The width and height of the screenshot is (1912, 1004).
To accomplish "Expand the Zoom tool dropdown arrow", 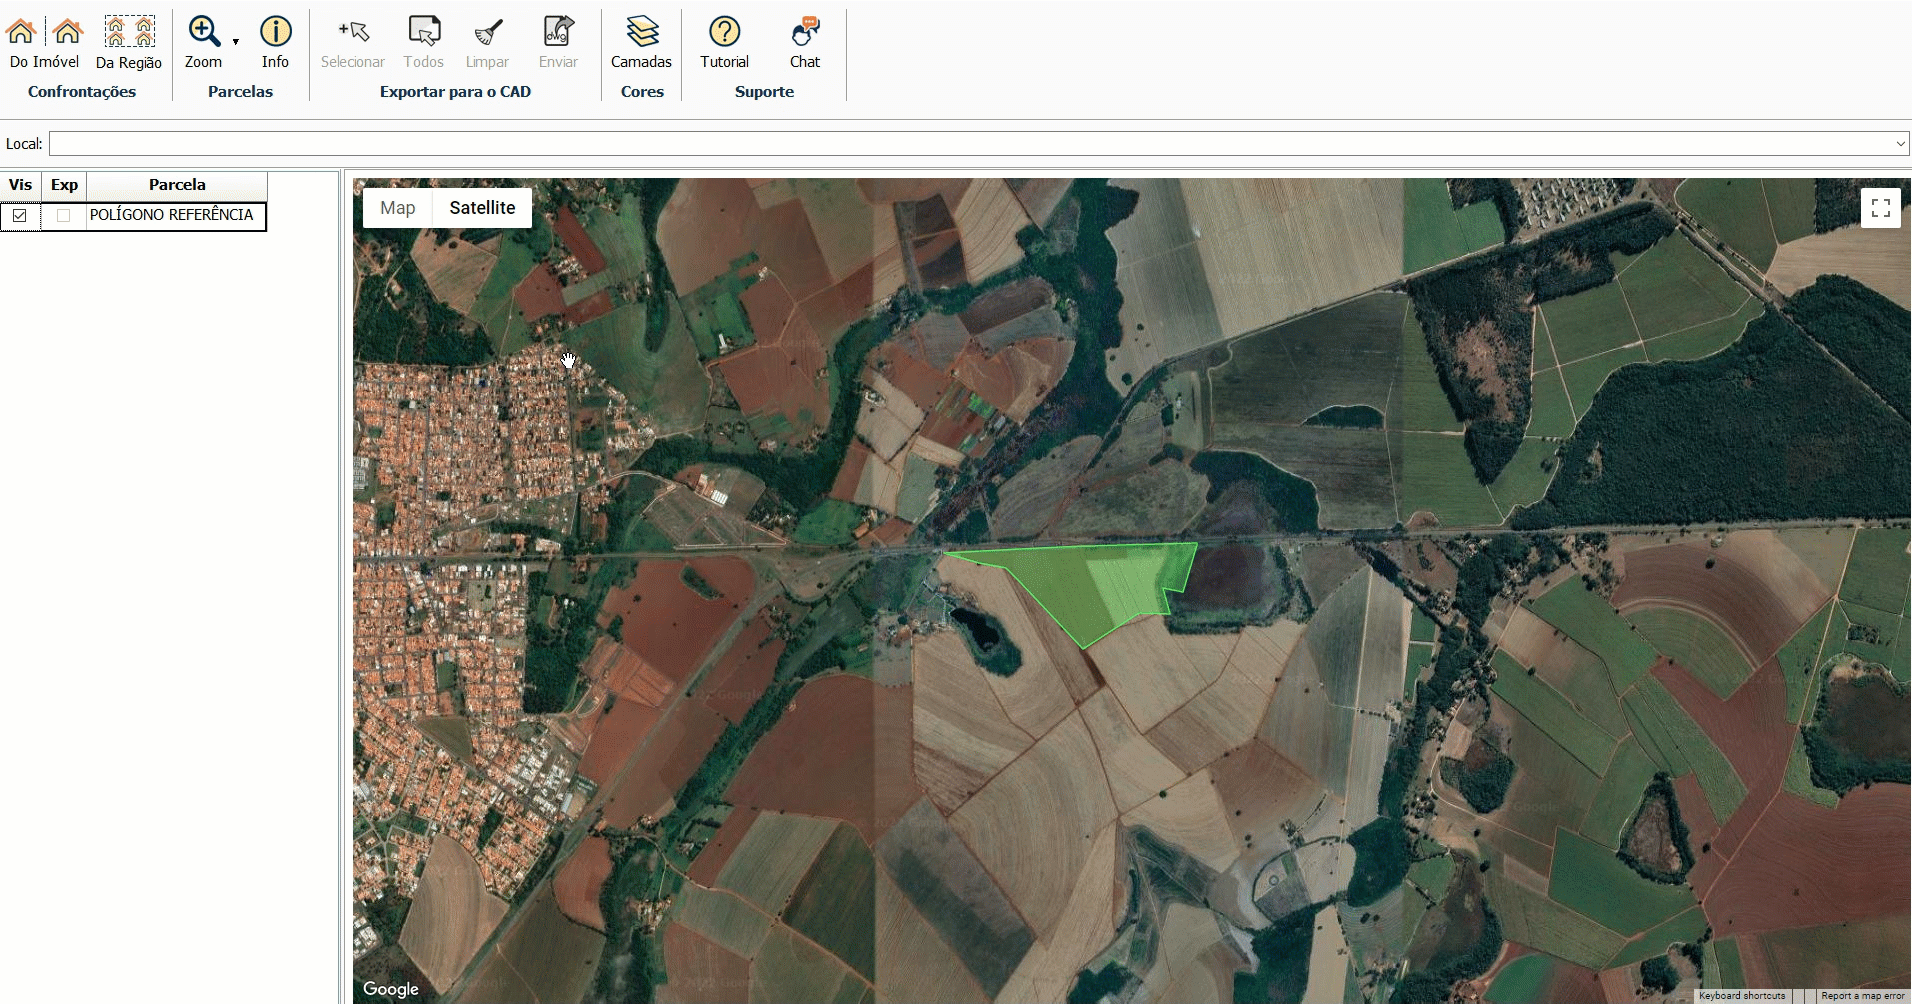I will point(236,42).
